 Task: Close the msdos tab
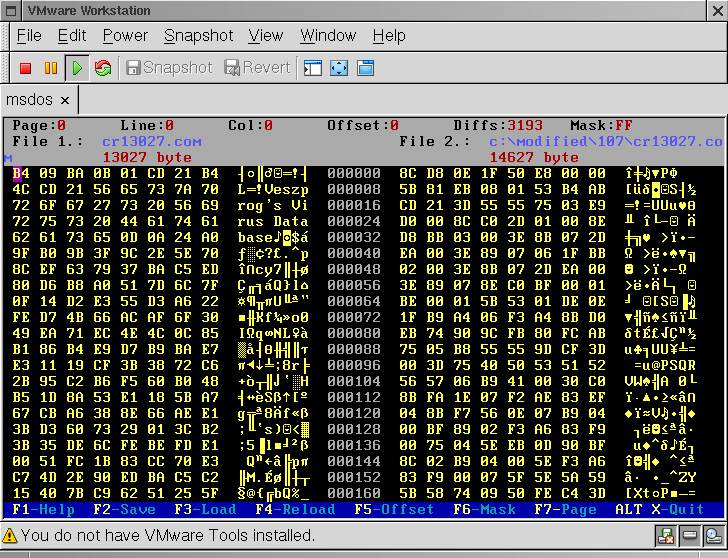point(65,100)
